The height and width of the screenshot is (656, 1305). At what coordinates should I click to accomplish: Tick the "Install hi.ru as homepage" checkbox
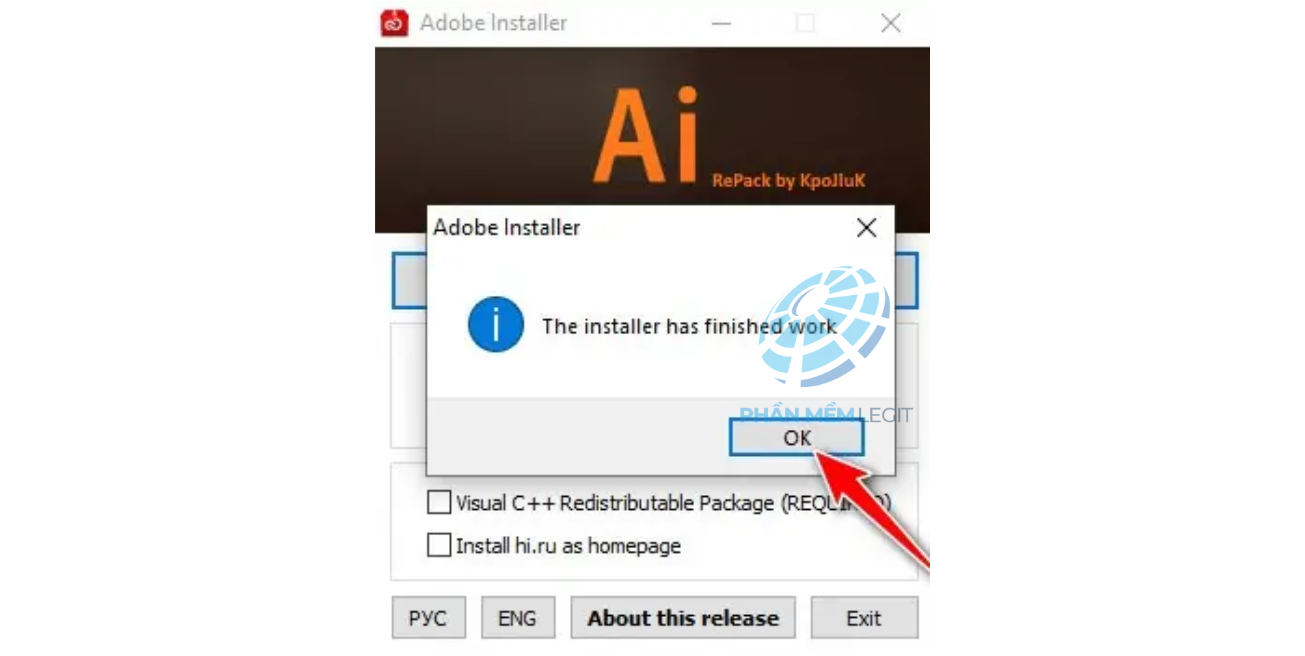[439, 545]
